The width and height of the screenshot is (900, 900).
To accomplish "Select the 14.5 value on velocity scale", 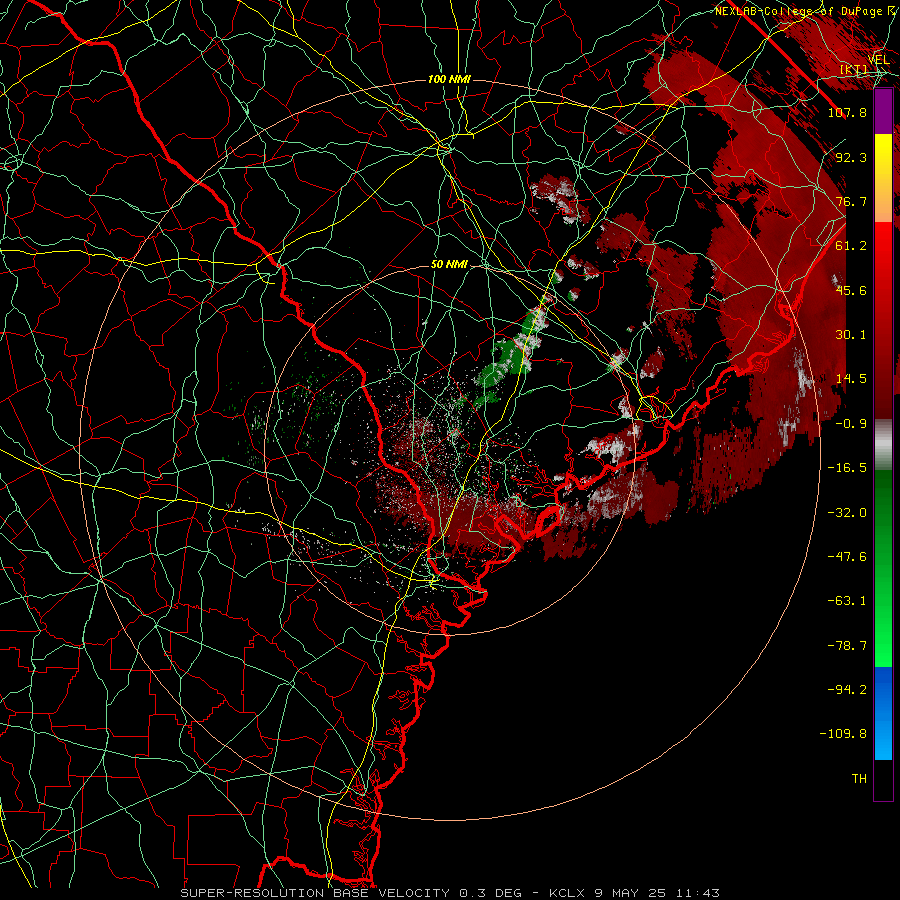I will 851,379.
